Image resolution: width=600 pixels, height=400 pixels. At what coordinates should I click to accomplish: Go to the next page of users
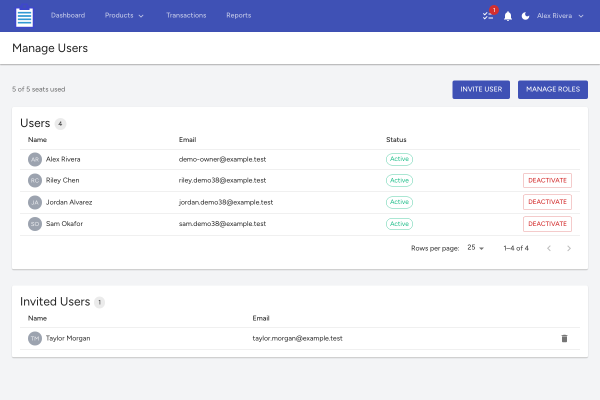click(x=569, y=248)
